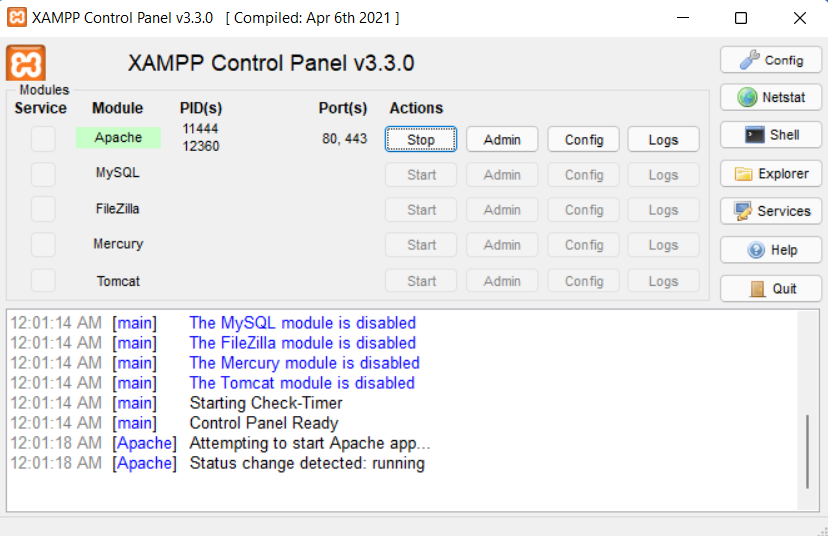Click MySQL Admin button
828x536 pixels.
pos(502,175)
